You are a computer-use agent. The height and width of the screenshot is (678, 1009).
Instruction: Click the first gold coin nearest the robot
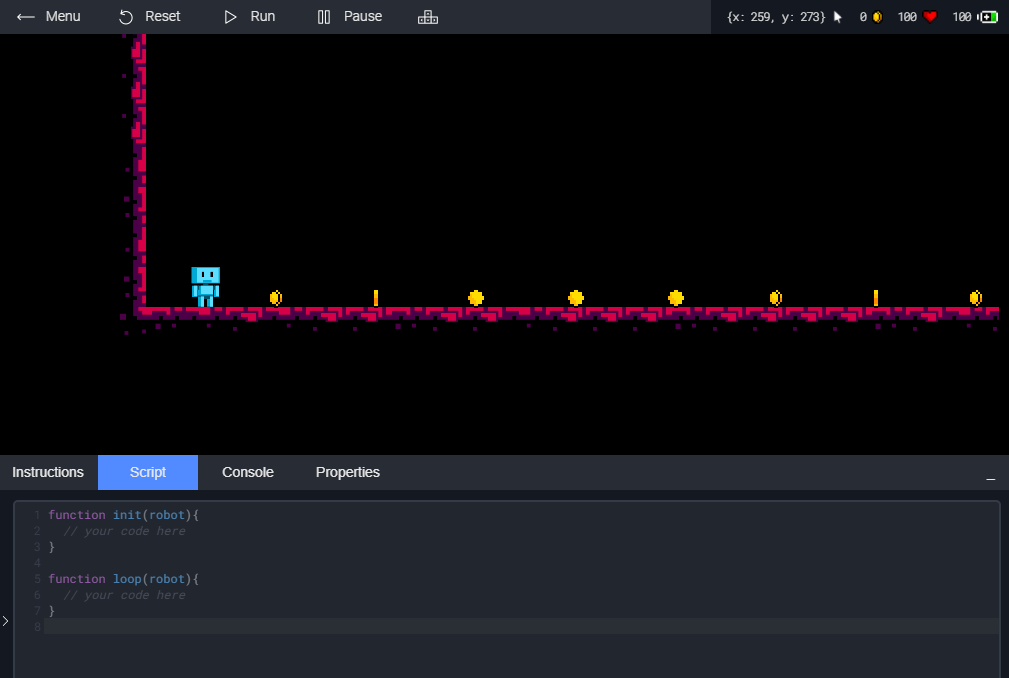[x=276, y=298]
